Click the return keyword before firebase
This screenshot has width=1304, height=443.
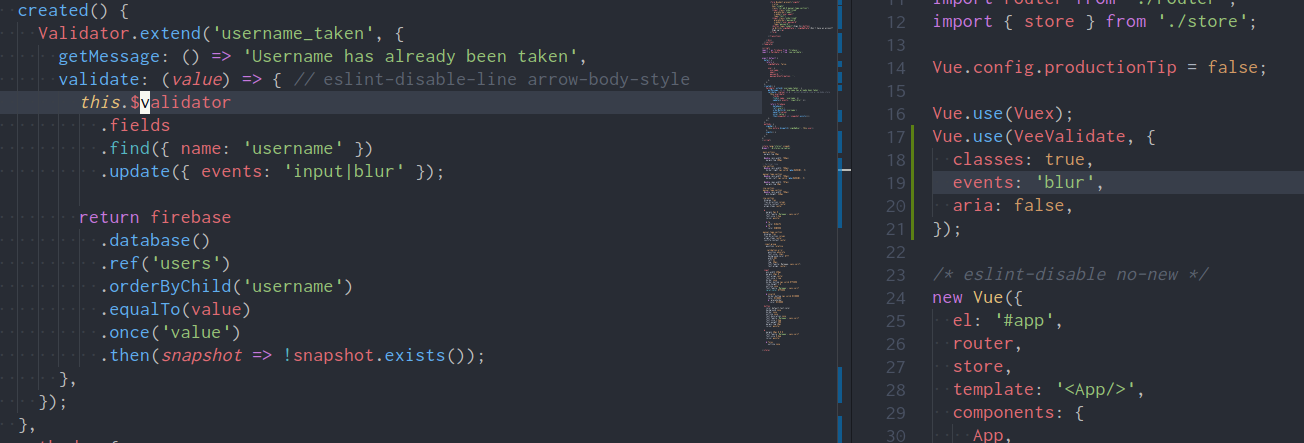tap(110, 217)
